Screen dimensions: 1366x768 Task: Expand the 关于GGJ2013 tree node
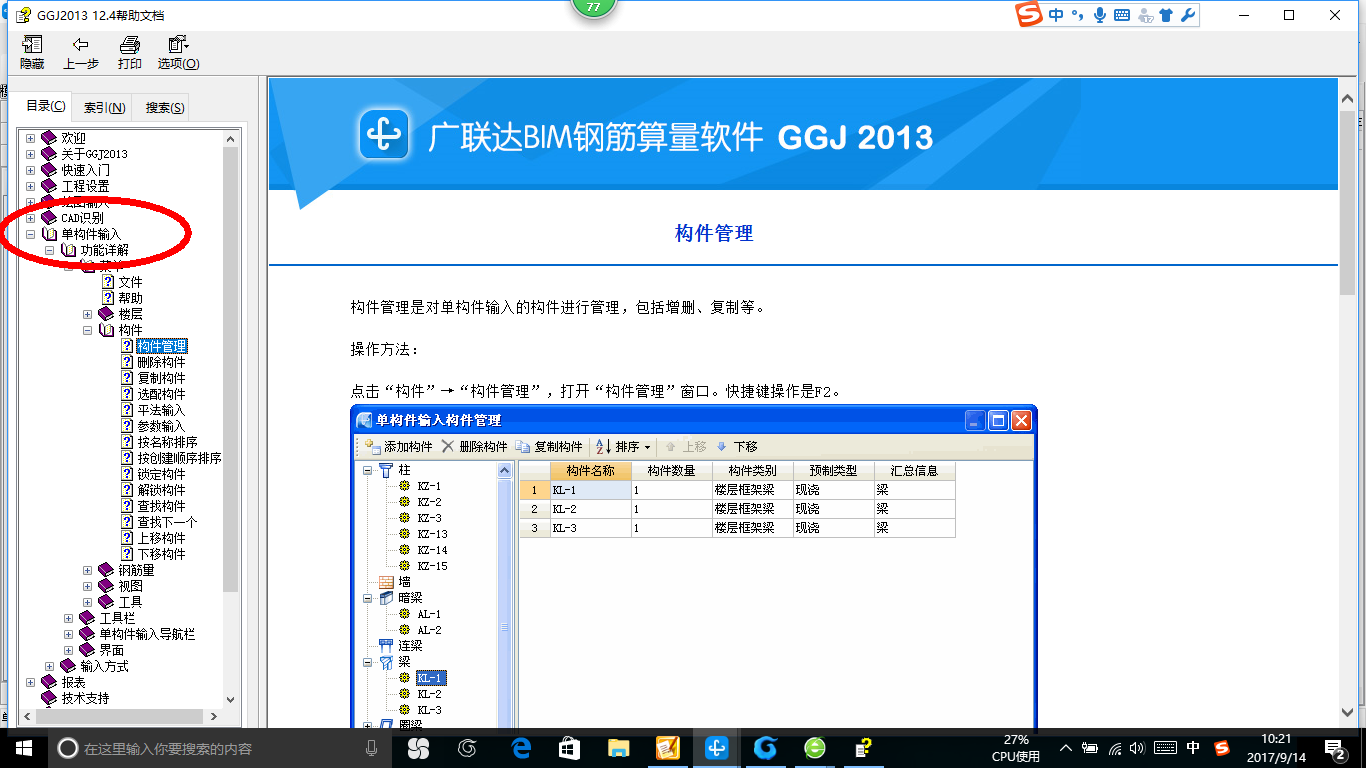coord(30,154)
